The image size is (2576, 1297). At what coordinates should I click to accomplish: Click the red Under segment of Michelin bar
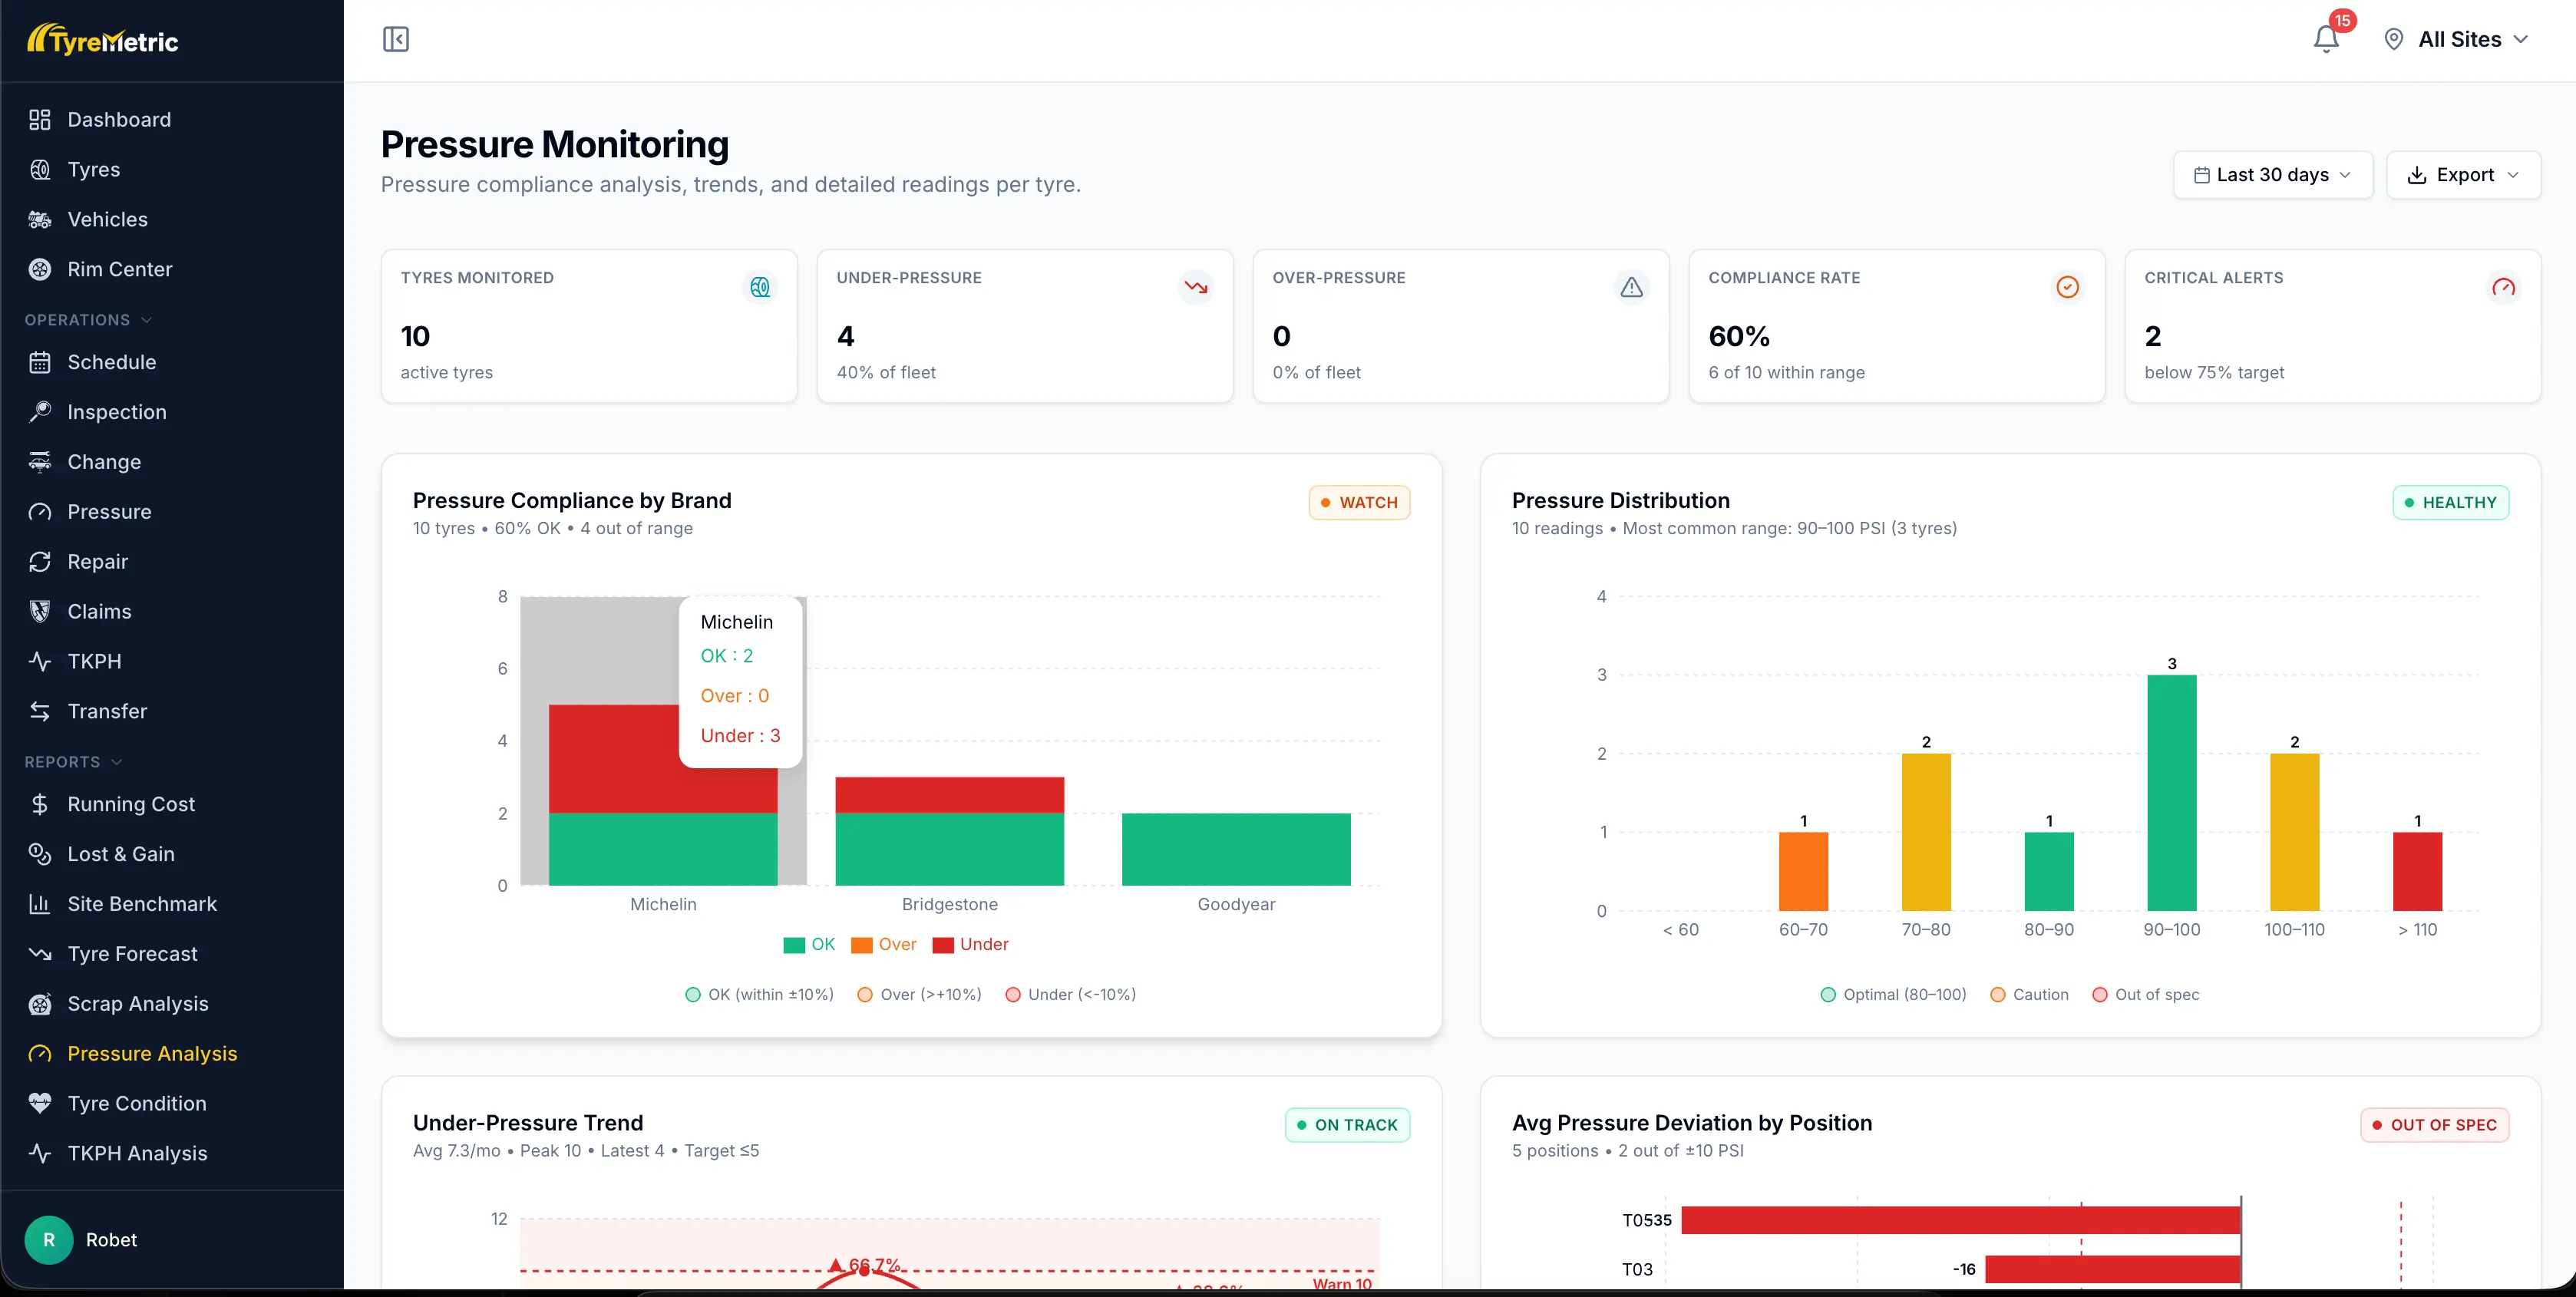pyautogui.click(x=613, y=759)
